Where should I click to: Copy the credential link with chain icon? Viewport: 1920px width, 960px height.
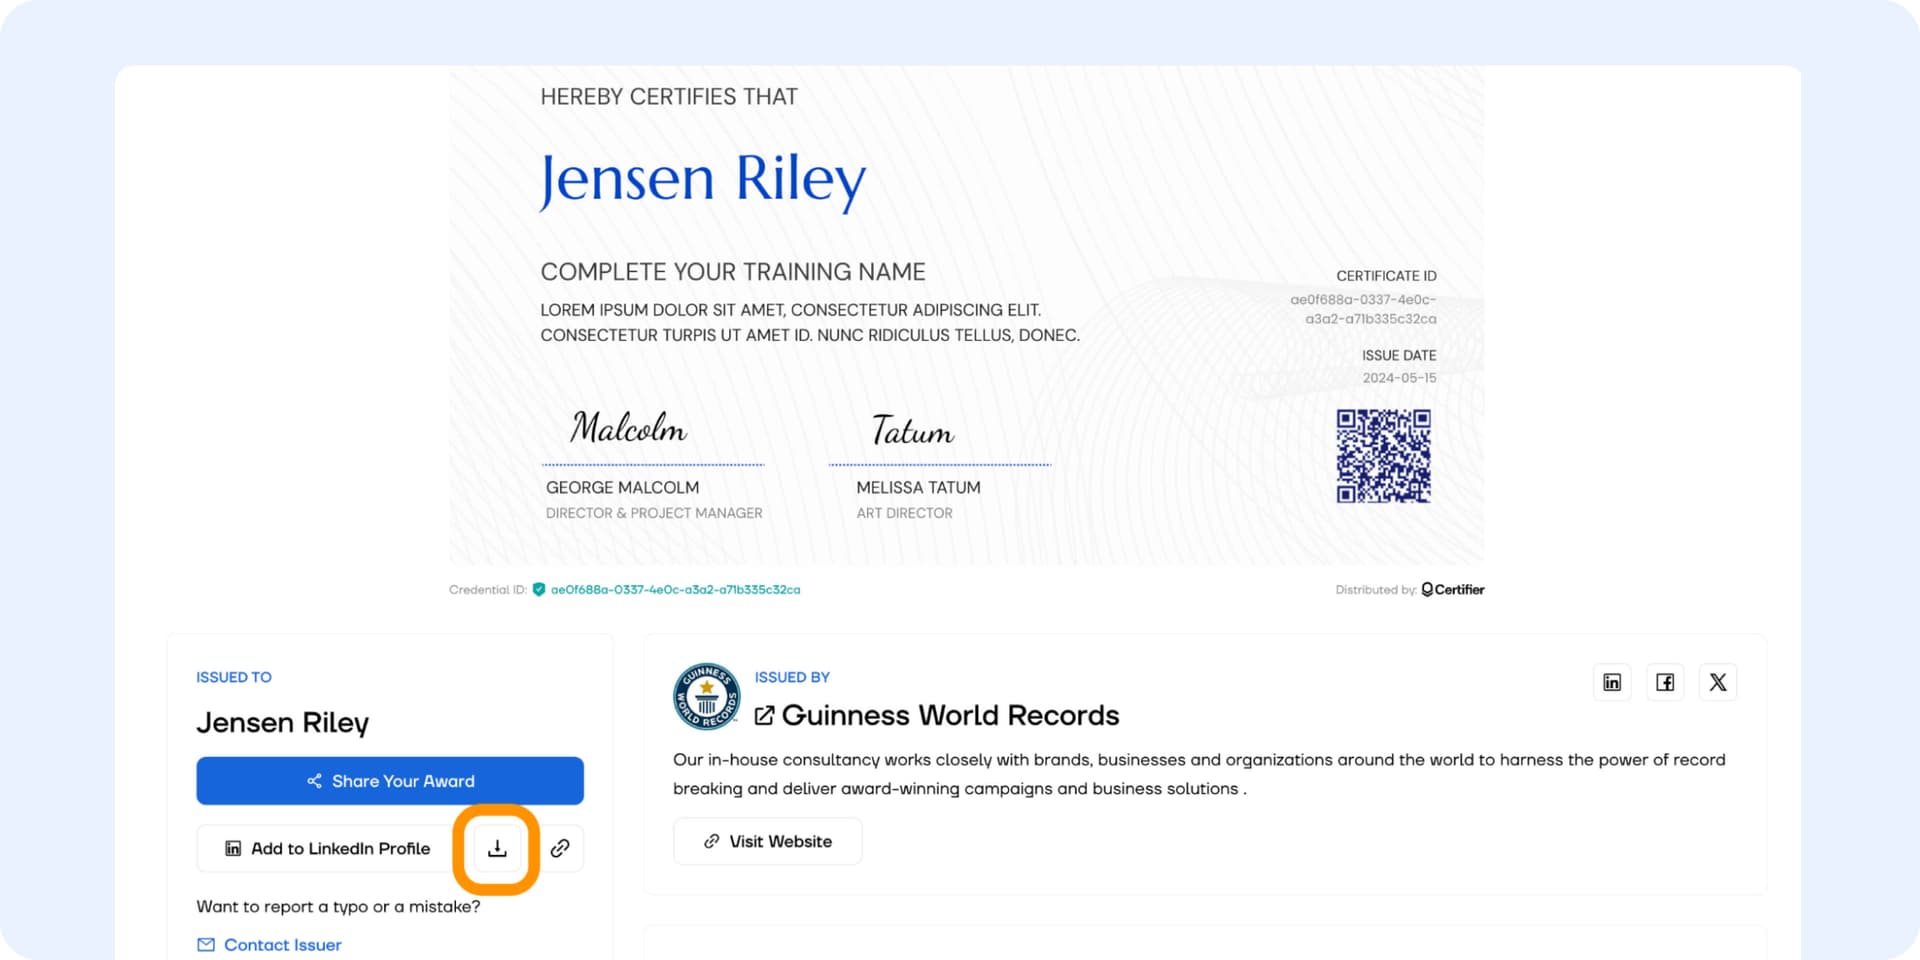click(560, 849)
